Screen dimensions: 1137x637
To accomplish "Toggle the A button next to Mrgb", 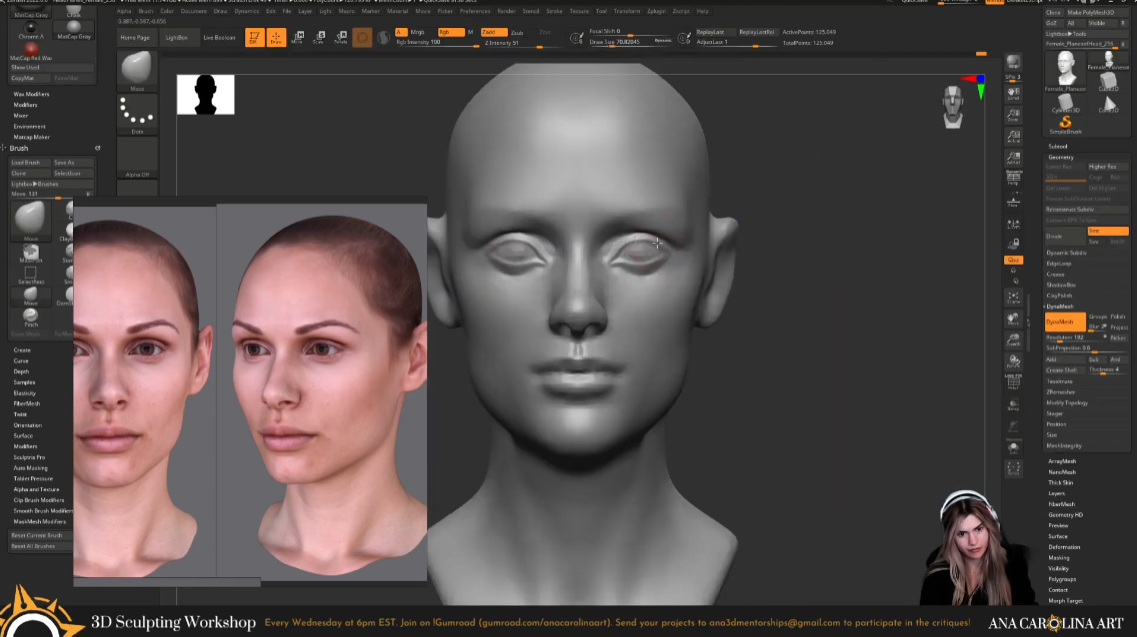I will 401,32.
